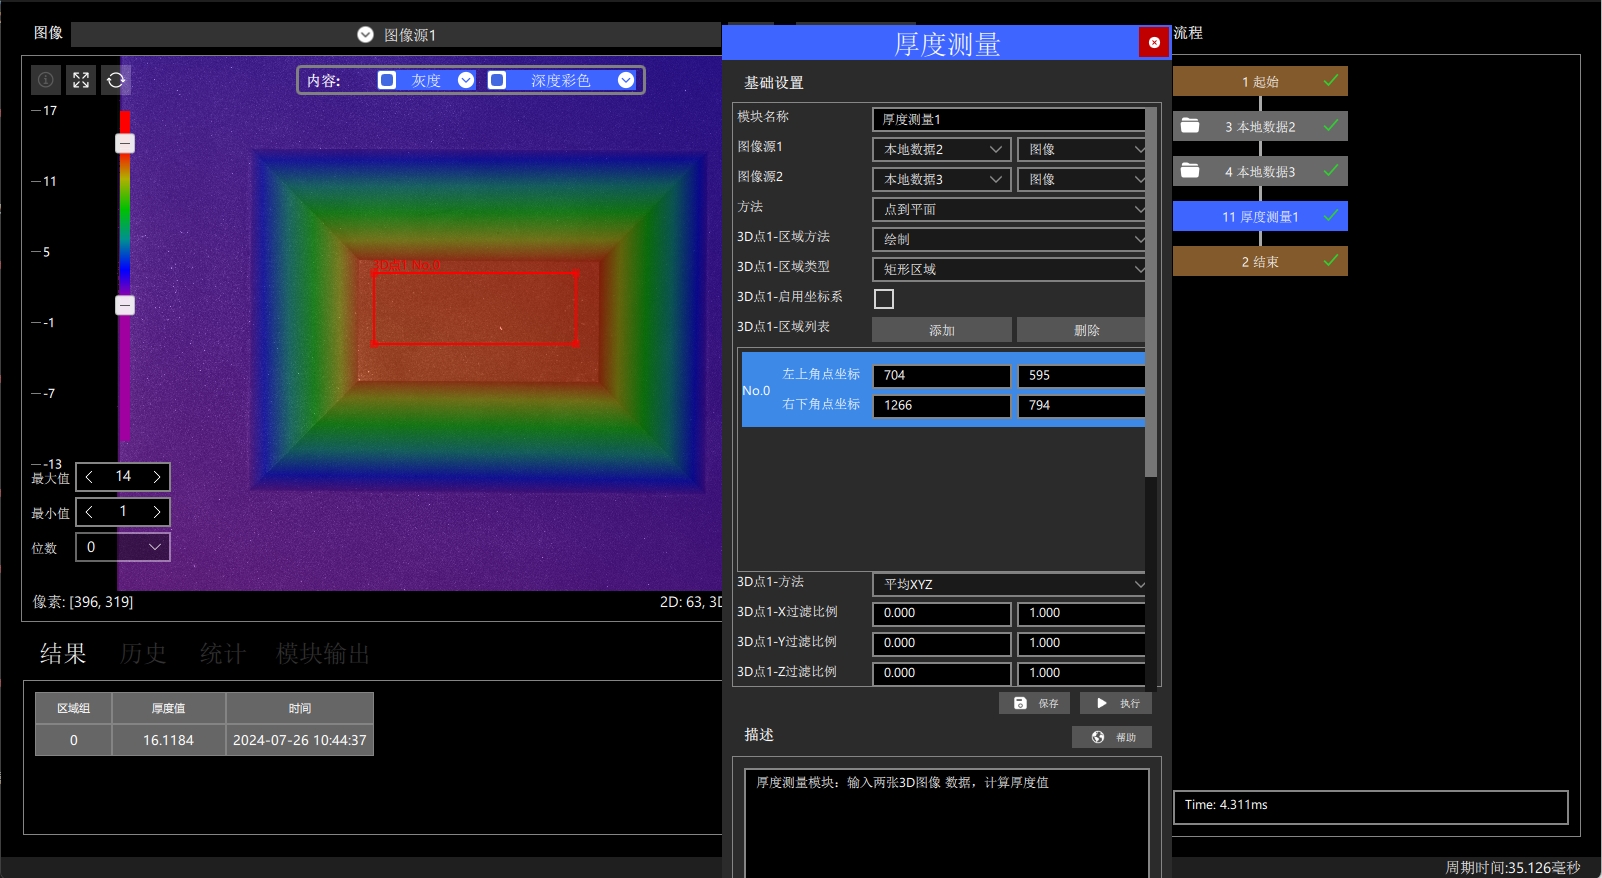1602x878 pixels.
Task: Toggle the 灰度 checkbox
Action: pos(387,80)
